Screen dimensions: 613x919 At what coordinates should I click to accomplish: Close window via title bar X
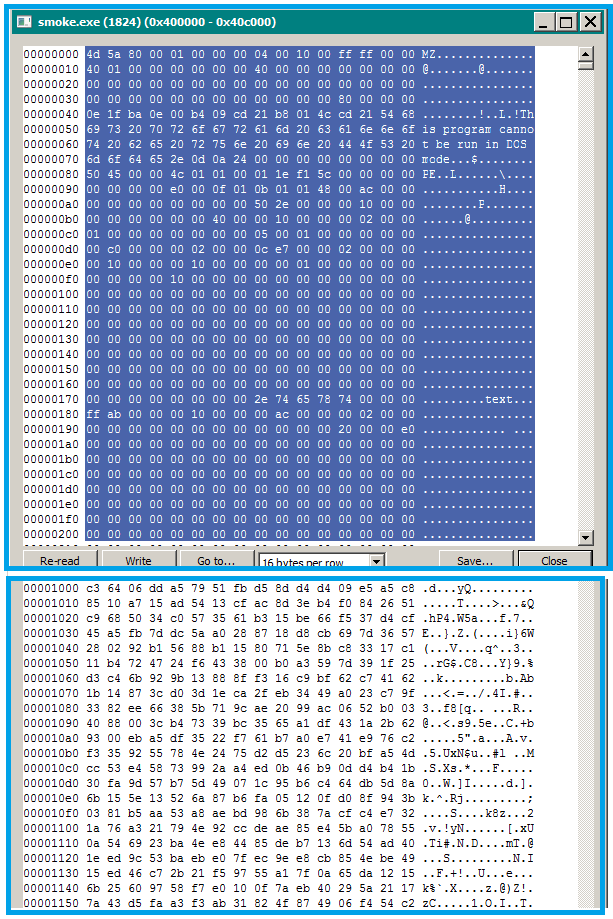(589, 21)
